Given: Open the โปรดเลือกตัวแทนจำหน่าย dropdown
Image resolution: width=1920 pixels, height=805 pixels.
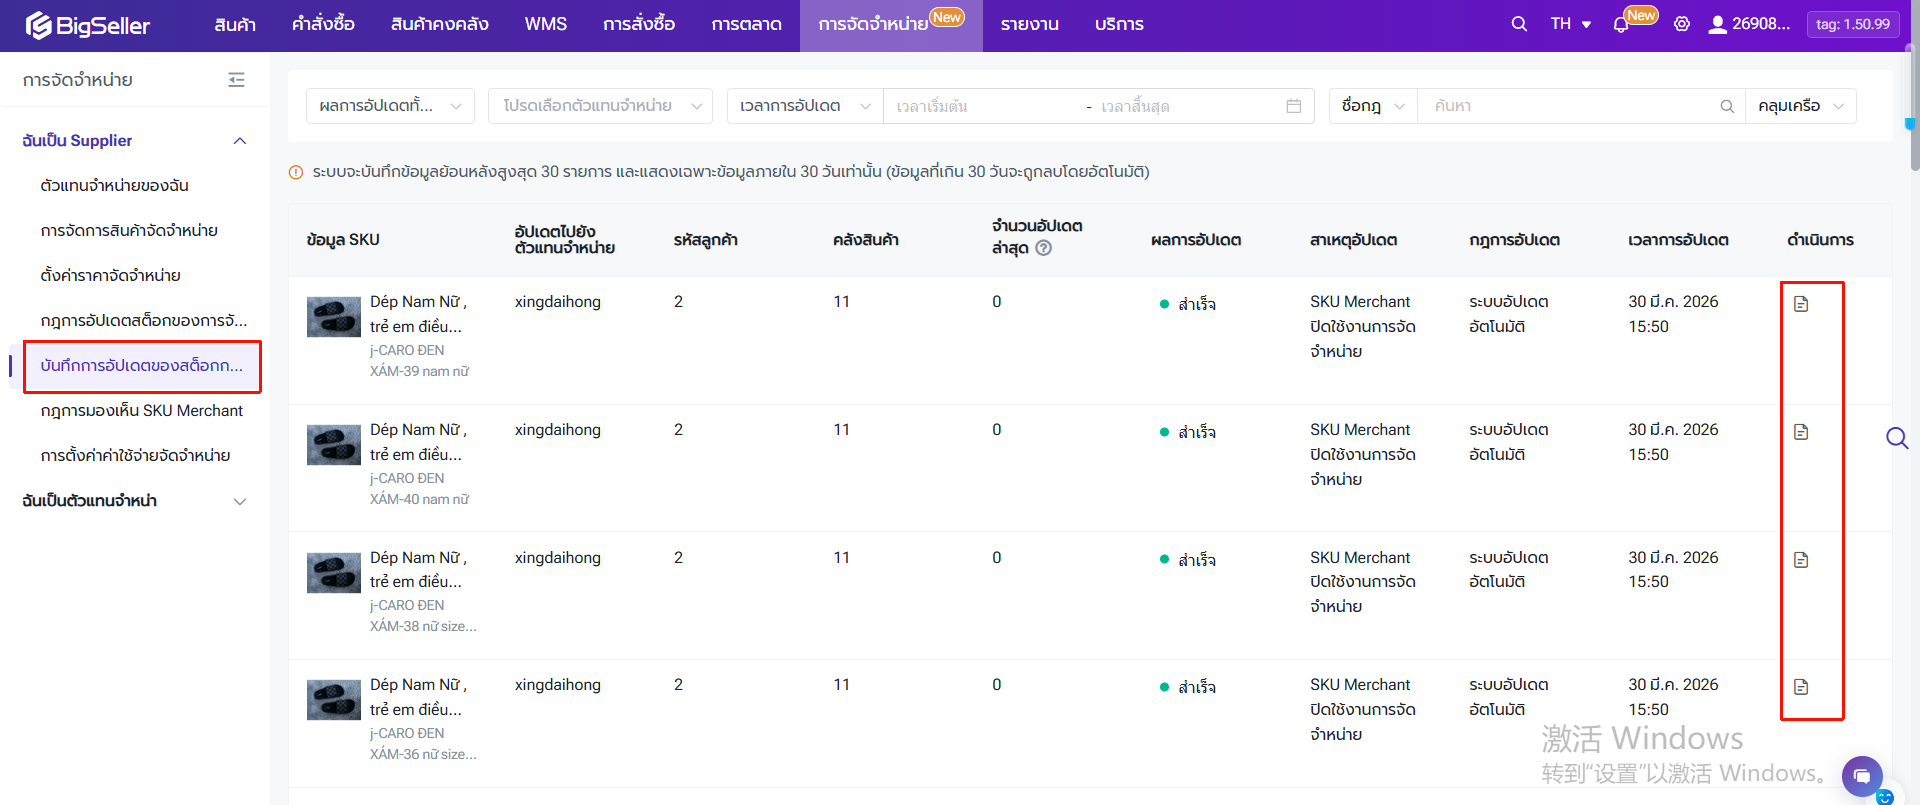Looking at the screenshot, I should point(600,106).
